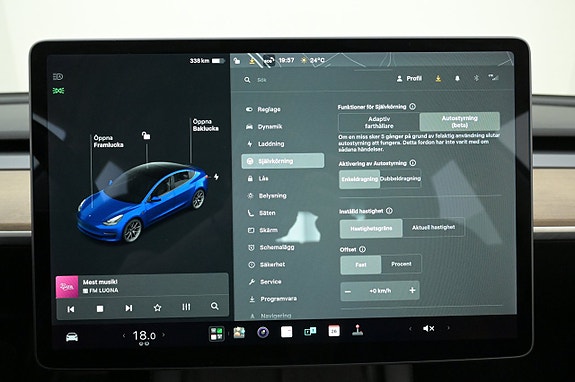The image size is (575, 382).
Task: Skip to next station
Action: coord(129,308)
